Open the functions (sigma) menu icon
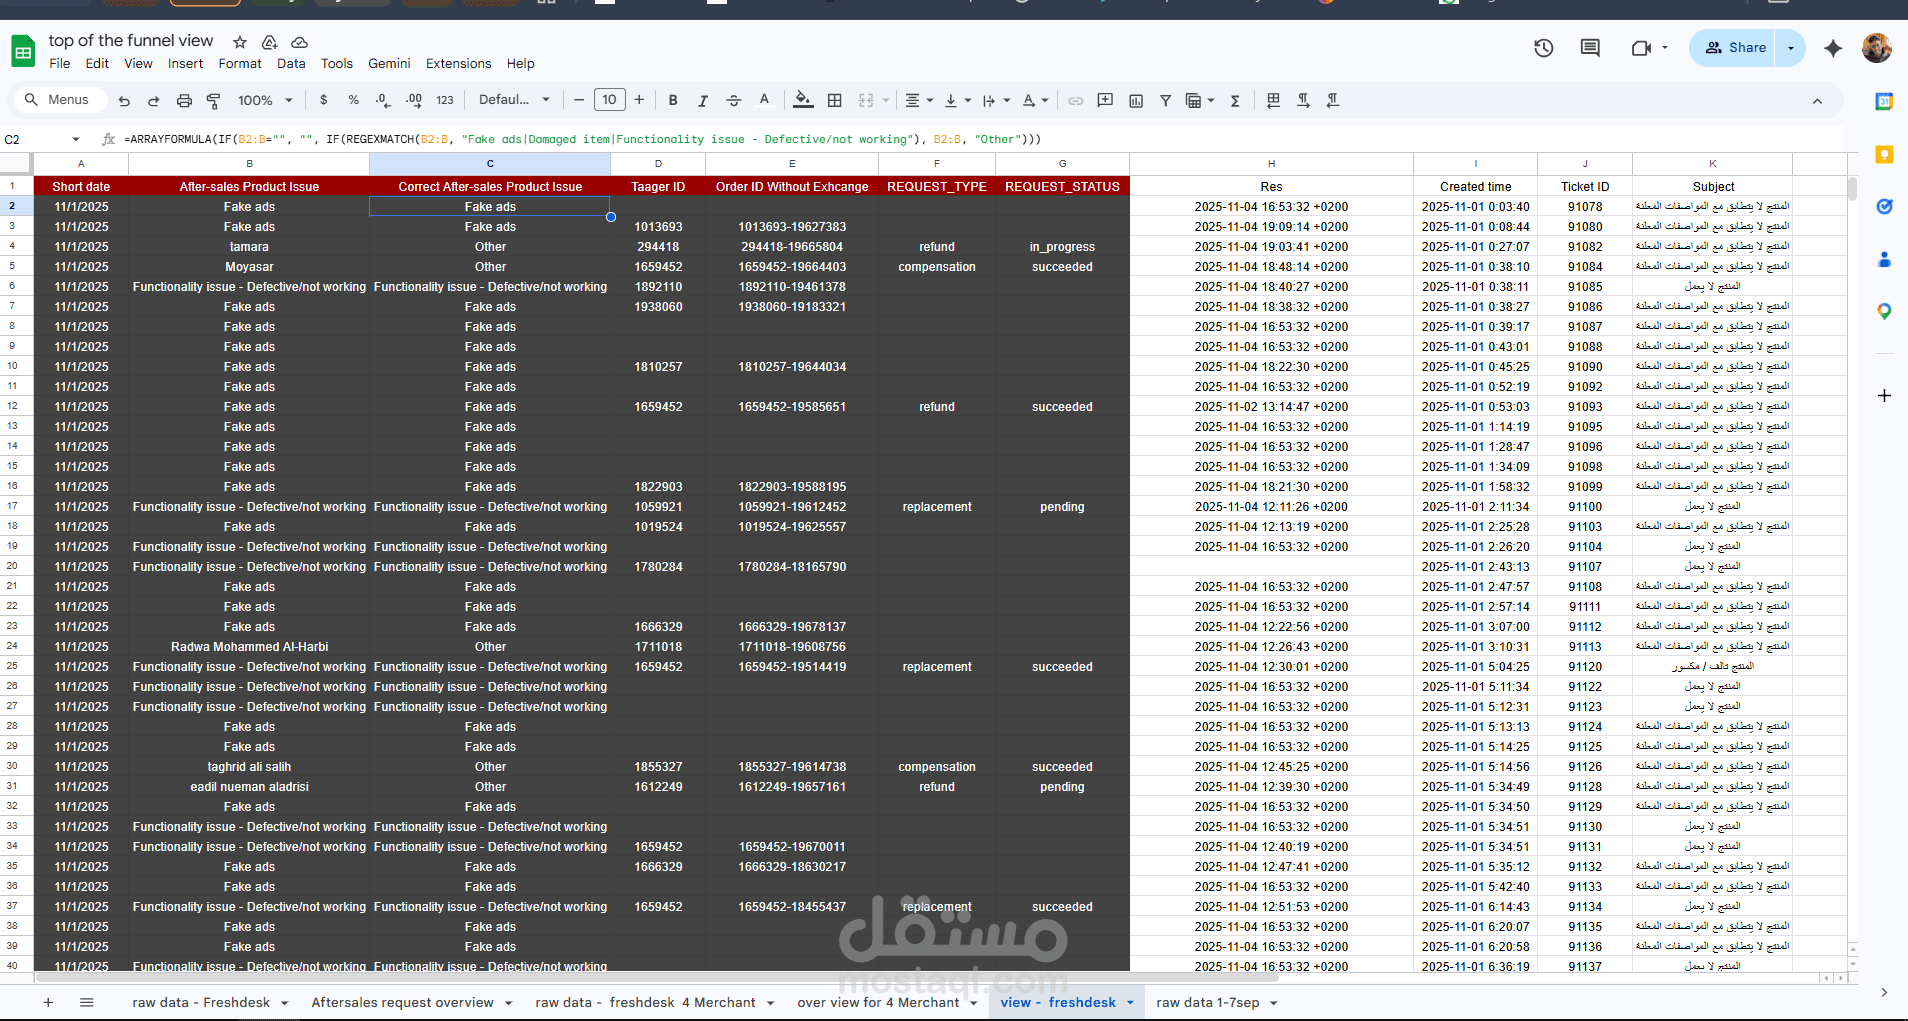The height and width of the screenshot is (1021, 1908). (1236, 100)
